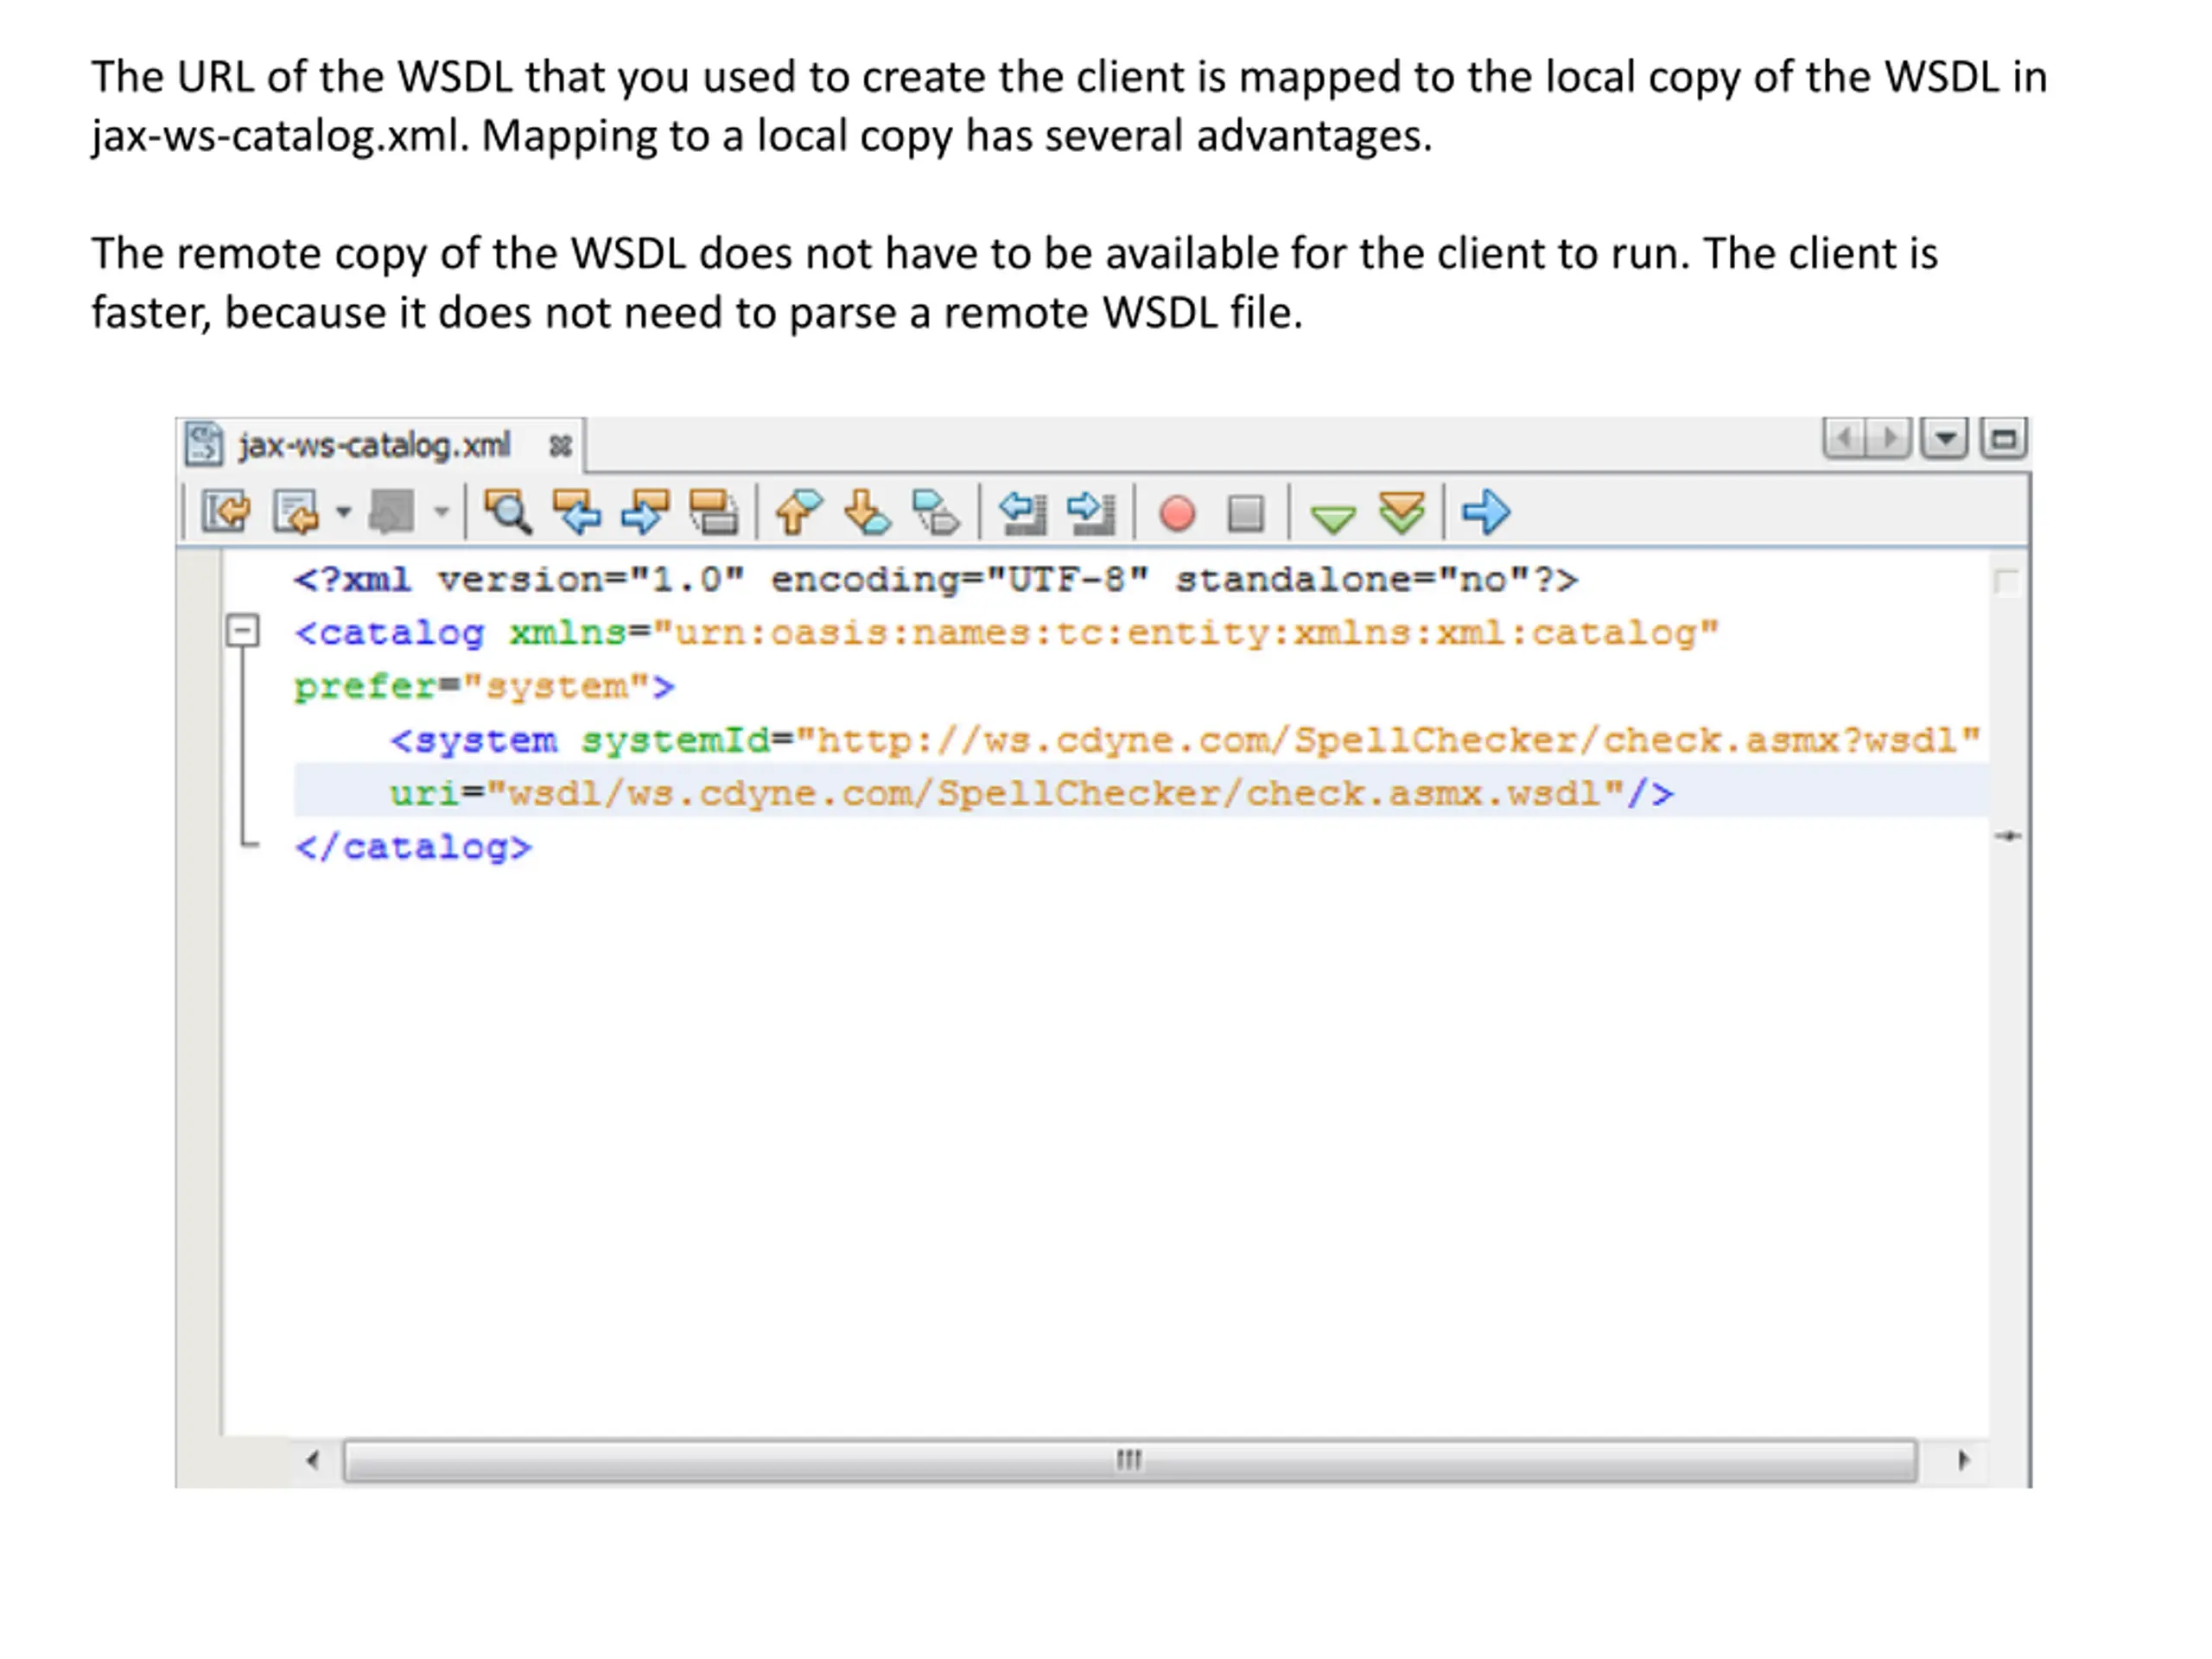This screenshot has width=2212, height=1659.
Task: Click the Validate XML double-arrow icon
Action: pyautogui.click(x=1402, y=512)
